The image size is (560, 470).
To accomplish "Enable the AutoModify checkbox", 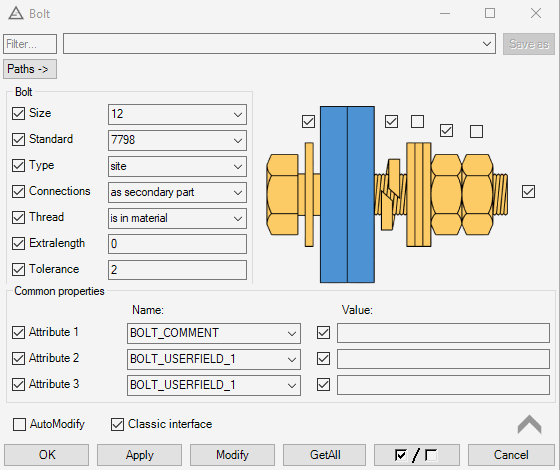I will point(19,424).
